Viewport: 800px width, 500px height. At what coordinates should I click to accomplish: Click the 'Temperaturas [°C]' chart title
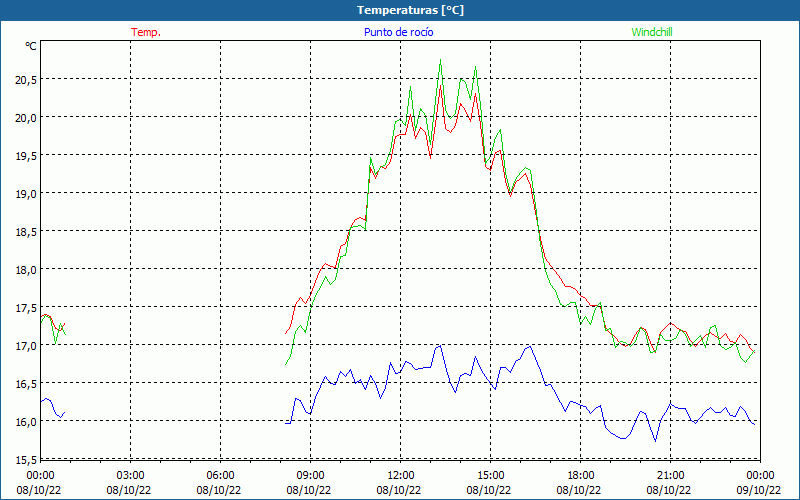tap(411, 10)
